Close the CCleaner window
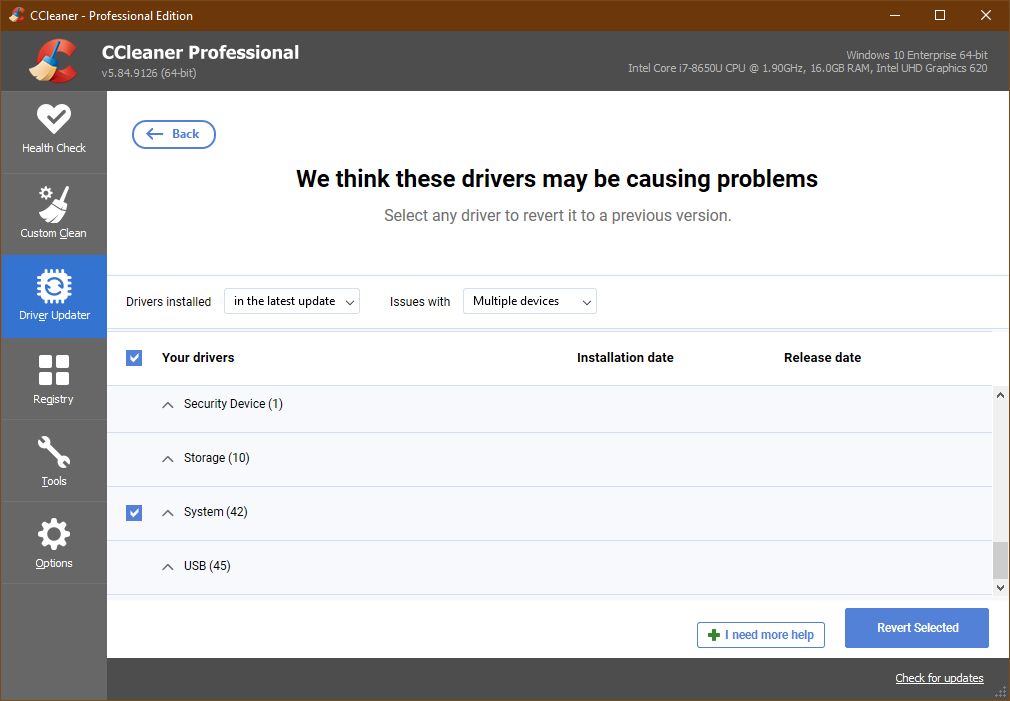Image resolution: width=1010 pixels, height=701 pixels. pyautogui.click(x=986, y=15)
